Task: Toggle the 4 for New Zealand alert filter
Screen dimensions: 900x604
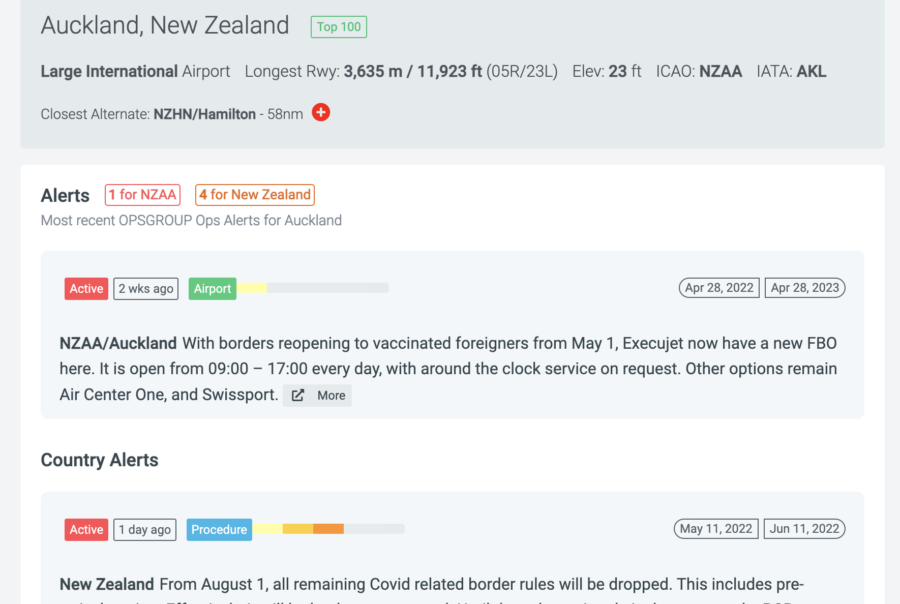Action: [x=254, y=195]
